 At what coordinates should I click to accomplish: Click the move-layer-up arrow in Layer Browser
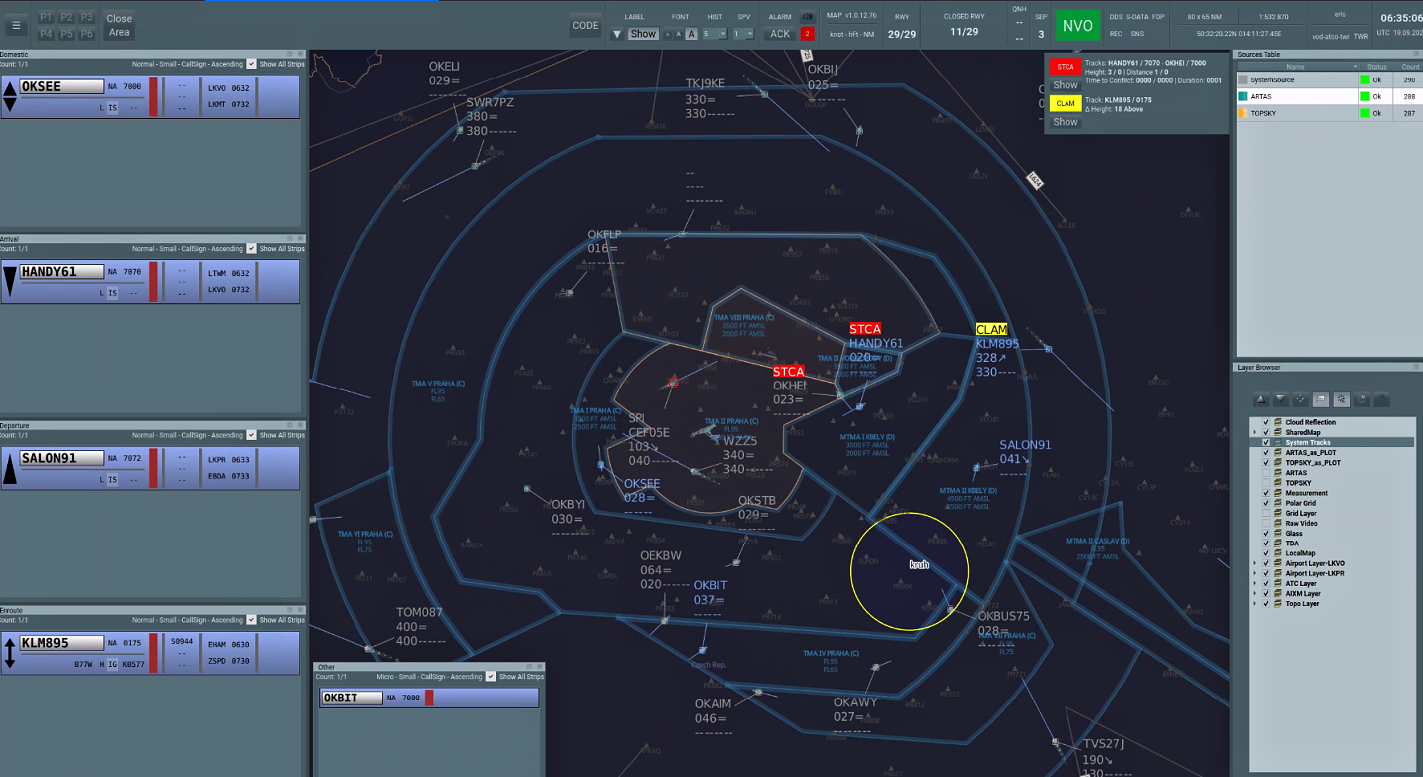(1259, 400)
